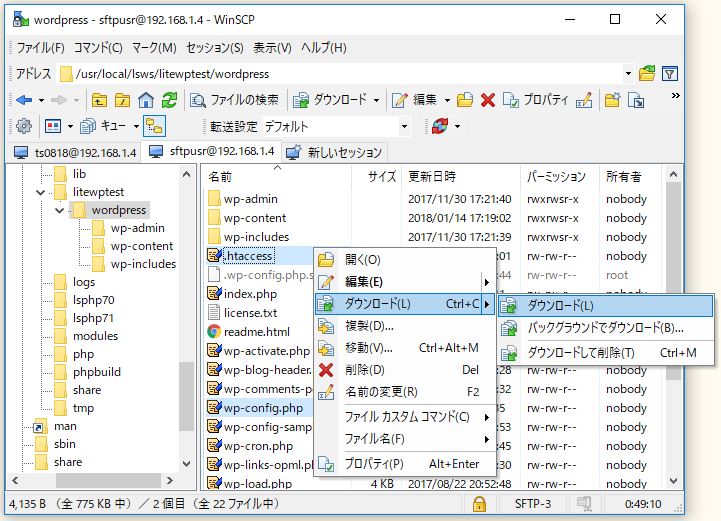721x521 pixels.
Task: Open the back history dropdown arrow
Action: 41,100
